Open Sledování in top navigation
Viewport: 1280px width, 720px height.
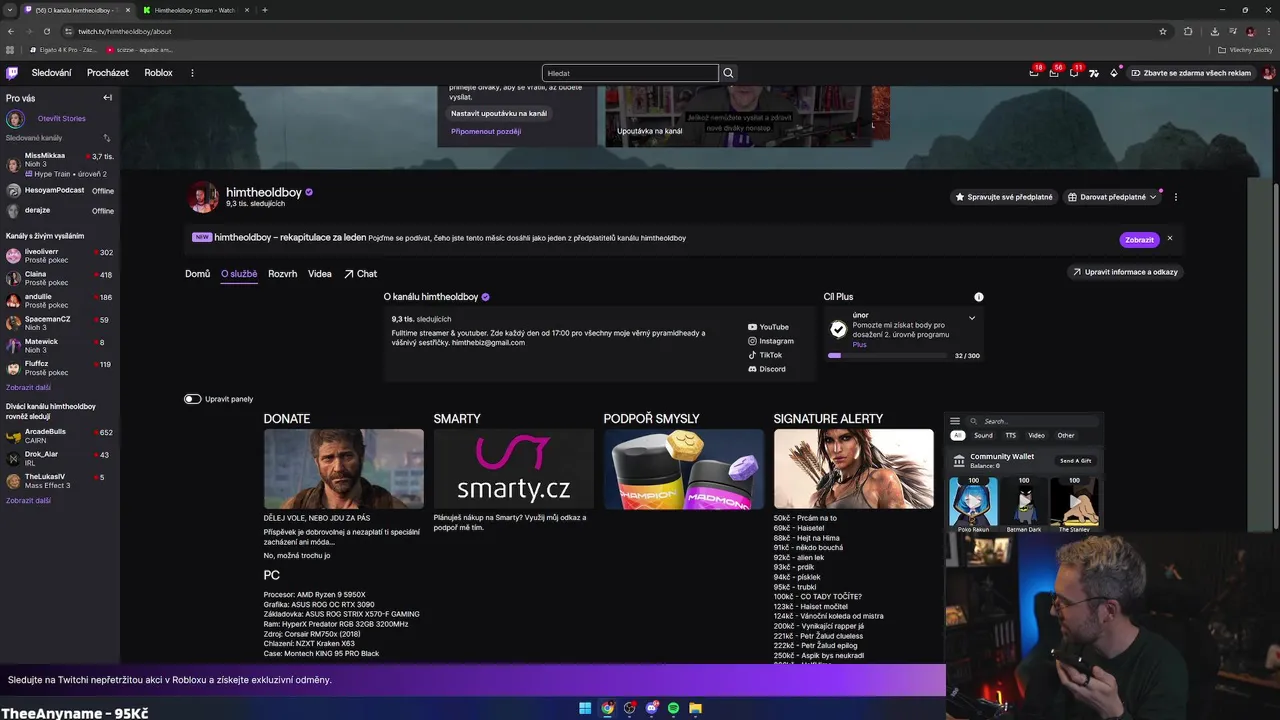point(51,73)
